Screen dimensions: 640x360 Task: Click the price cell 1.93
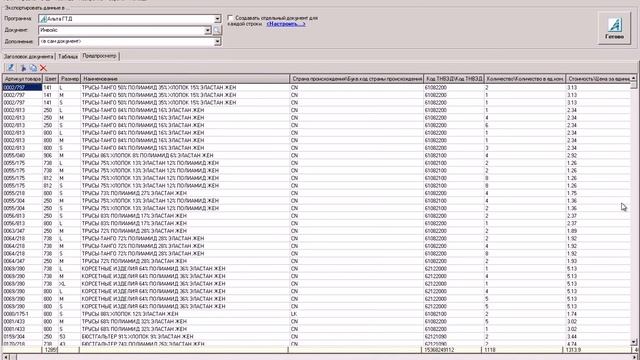coord(598,261)
